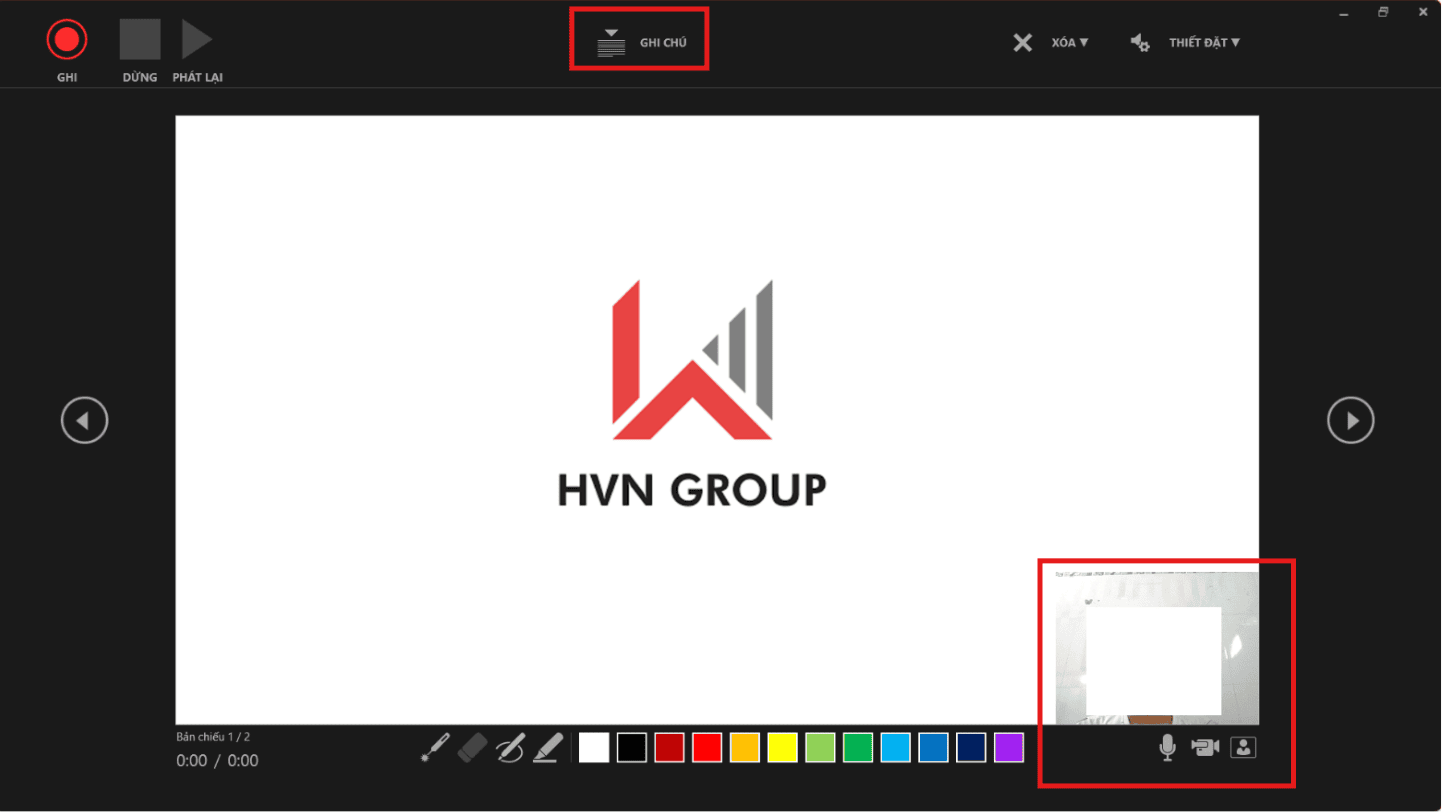
Task: Pick the bright red ink color
Action: (707, 747)
